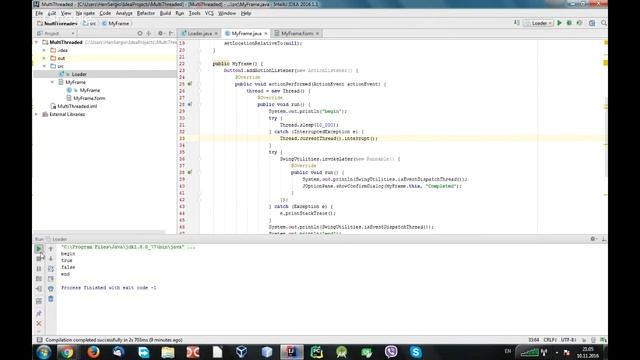Open the Loader run configuration dropdown
The height and width of the screenshot is (360, 640).
pyautogui.click(x=538, y=23)
